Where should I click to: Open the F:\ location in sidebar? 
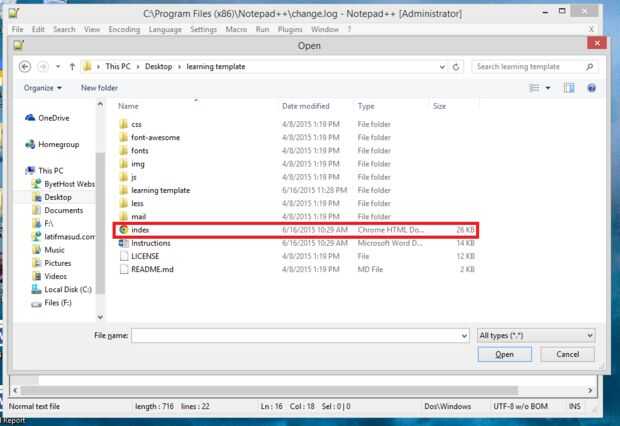43,223
